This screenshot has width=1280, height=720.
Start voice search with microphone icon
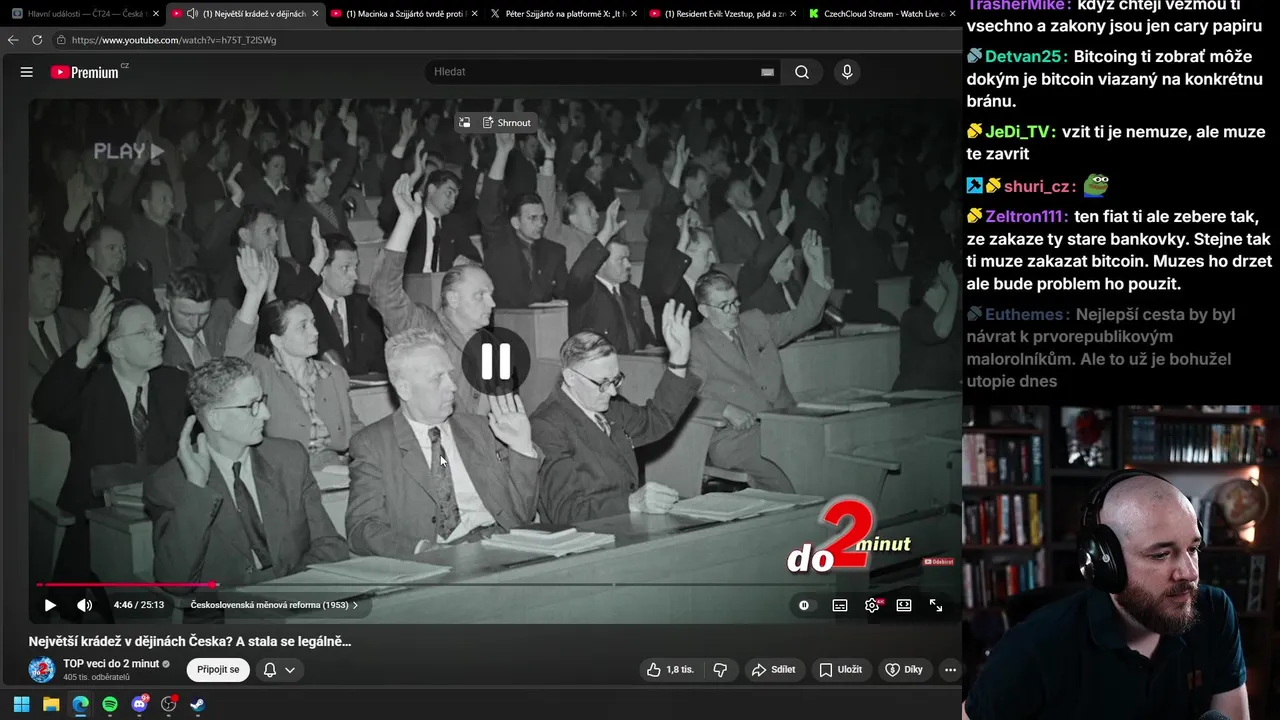[847, 72]
